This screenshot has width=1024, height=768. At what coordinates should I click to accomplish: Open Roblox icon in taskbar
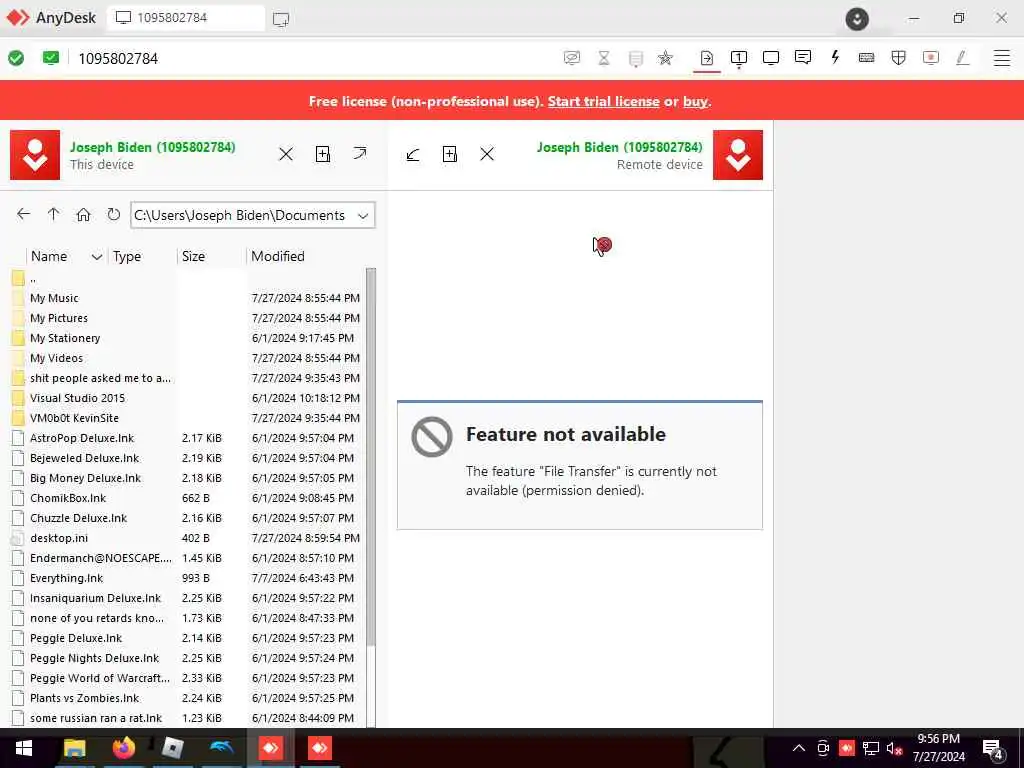click(172, 748)
